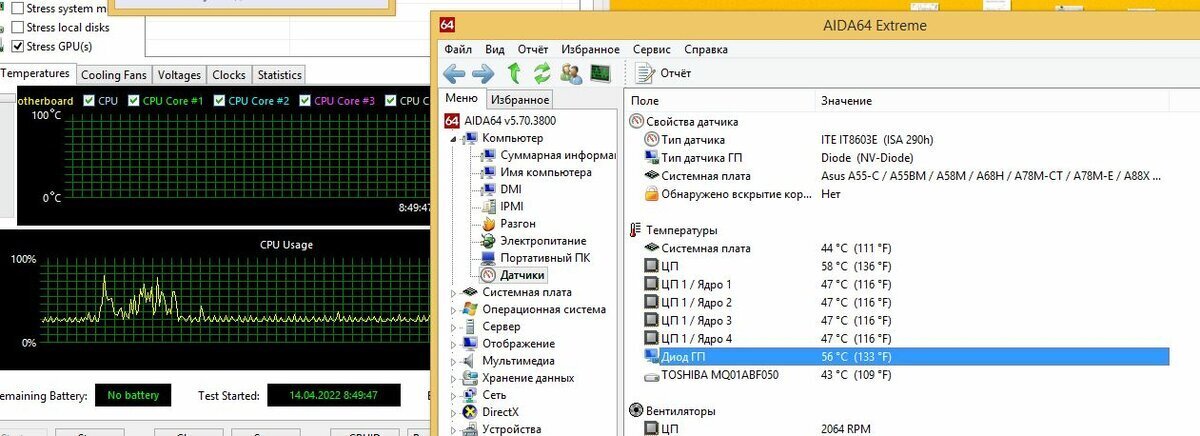The height and width of the screenshot is (436, 1200).
Task: Click the Back arrow in AIDA64 toolbar
Action: pos(455,73)
